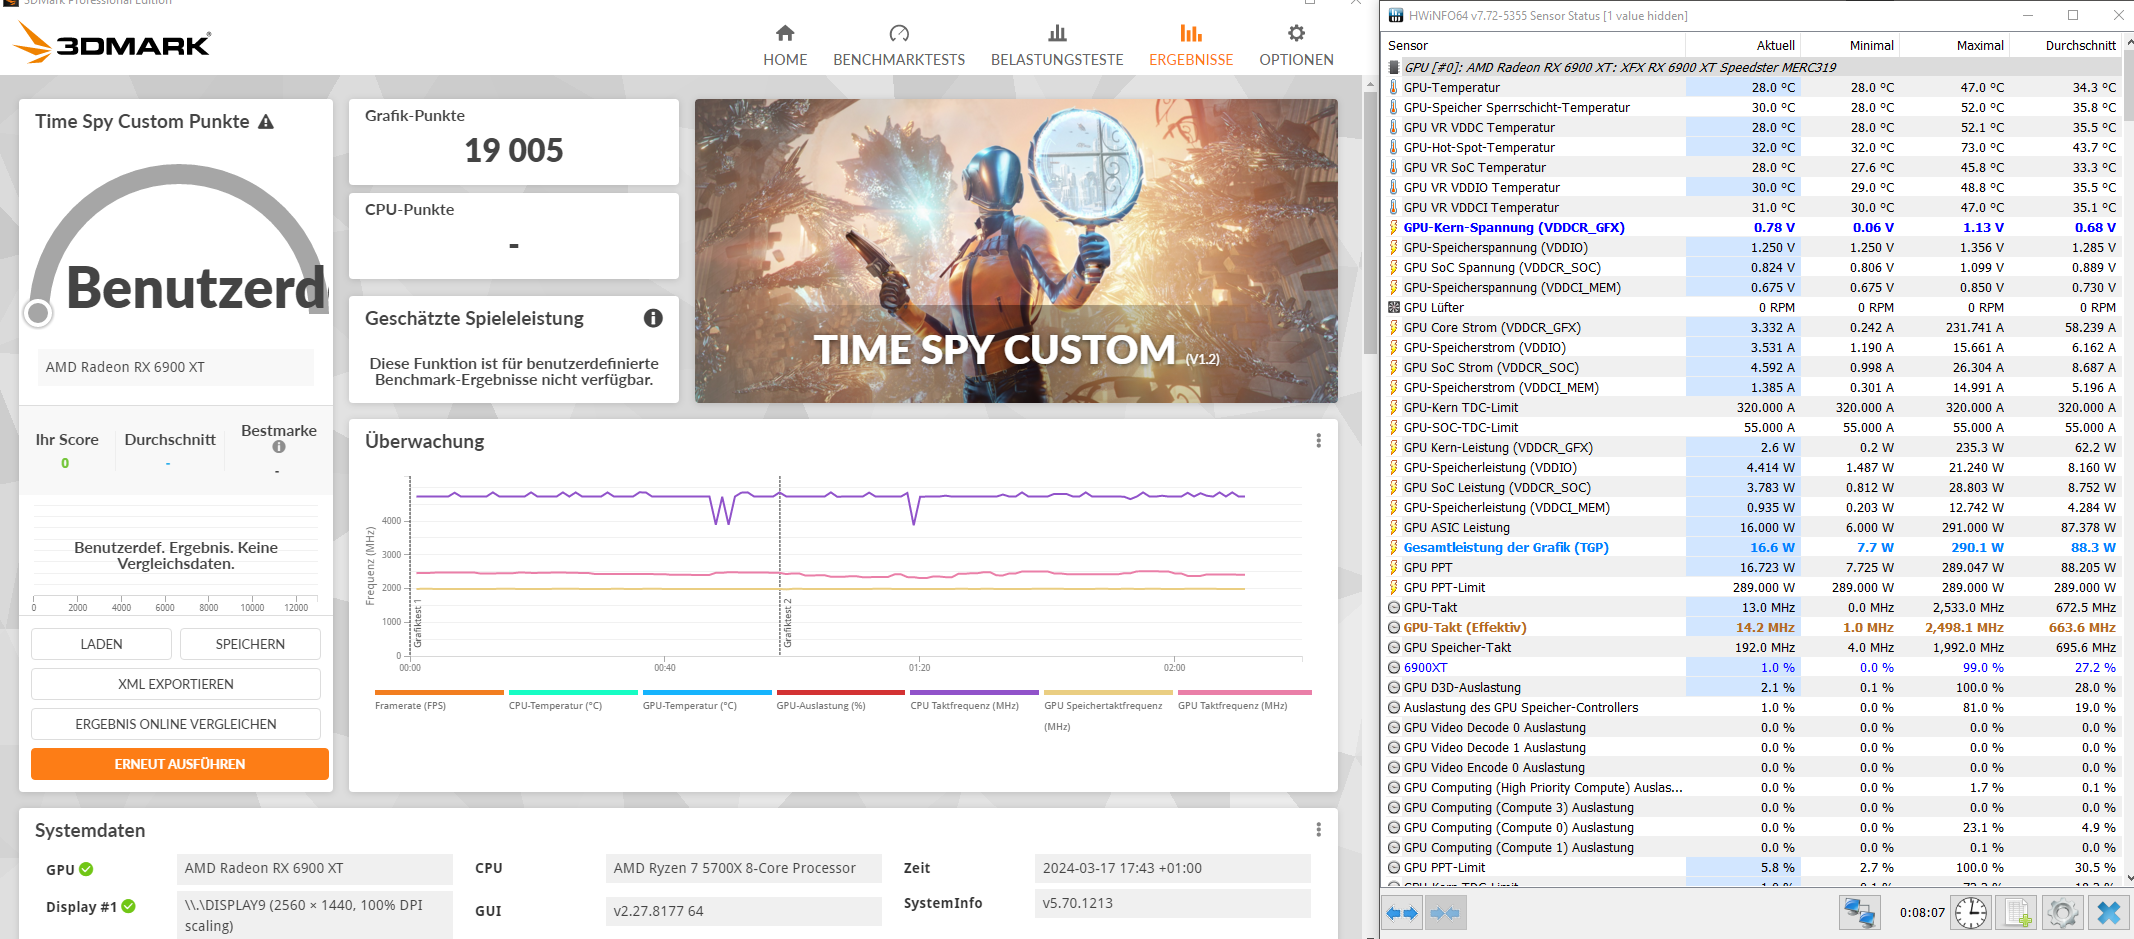Viewport: 2134px width, 939px height.
Task: Click the Grafiktest 2 marker in the chart
Action: tap(788, 622)
